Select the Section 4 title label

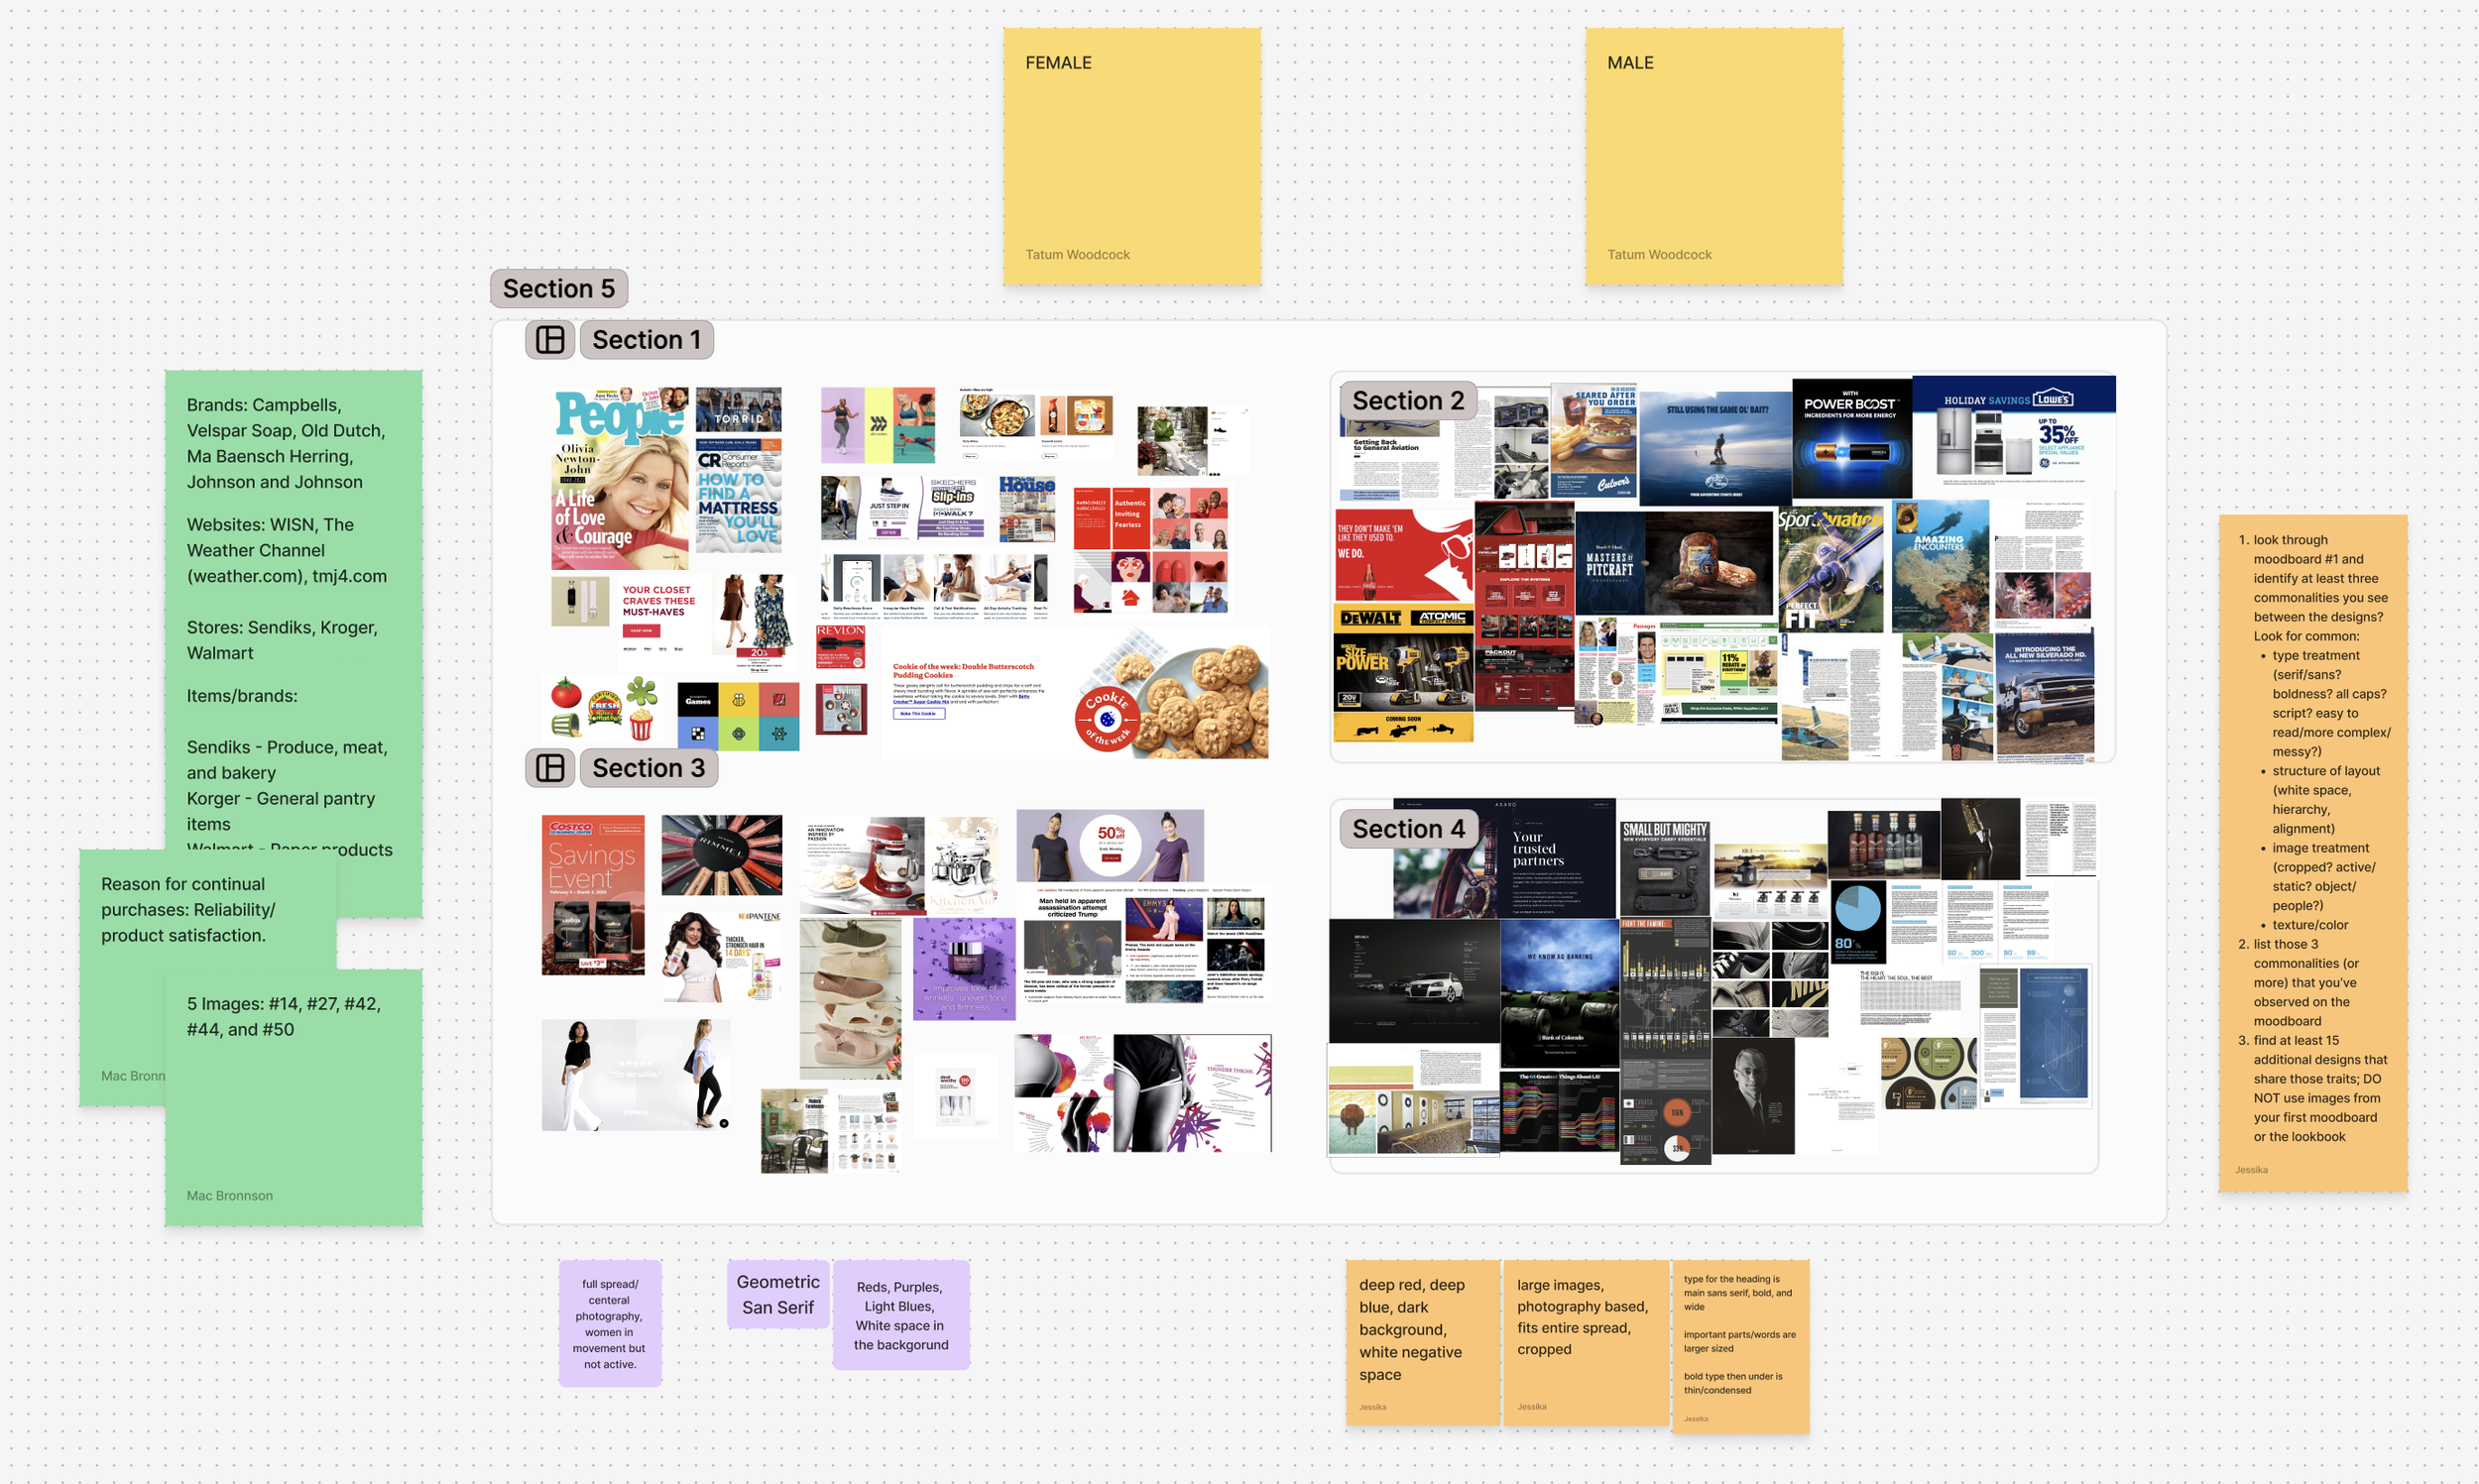click(1407, 829)
